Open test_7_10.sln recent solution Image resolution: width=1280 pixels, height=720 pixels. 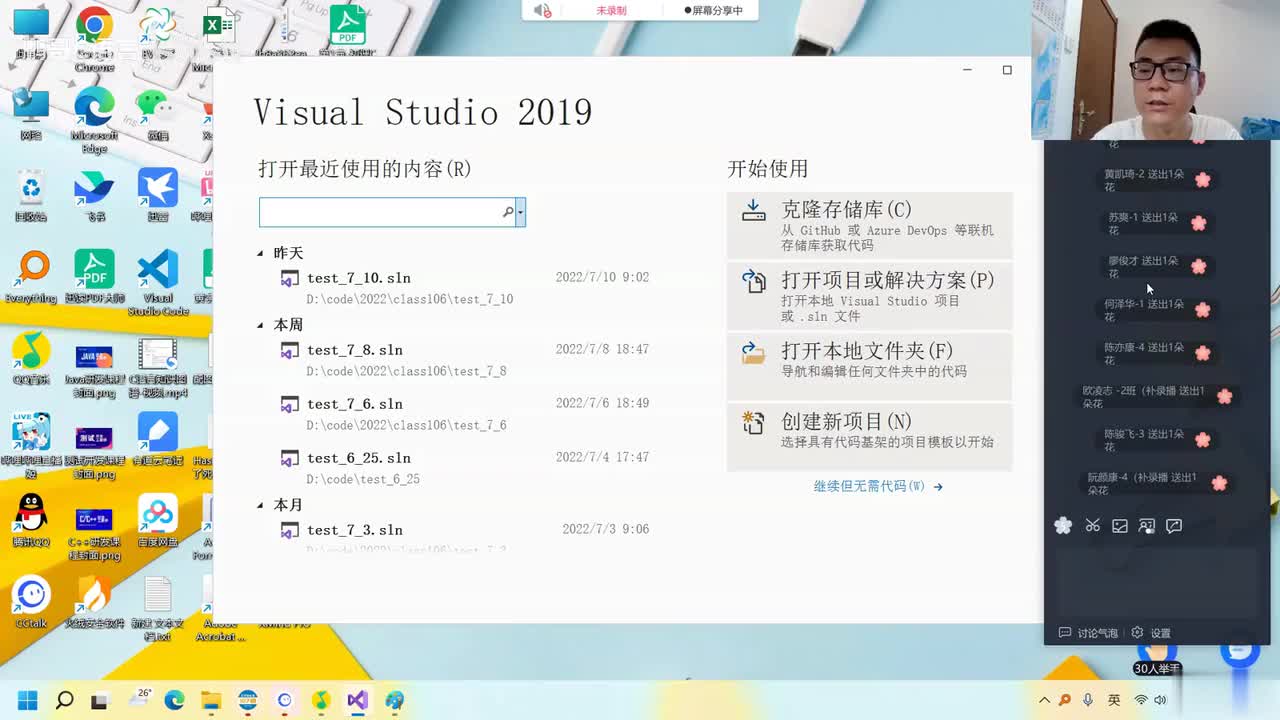click(x=463, y=287)
